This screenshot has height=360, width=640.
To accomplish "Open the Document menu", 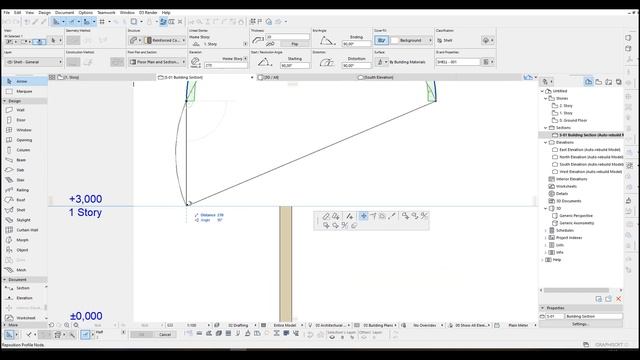I will [64, 13].
